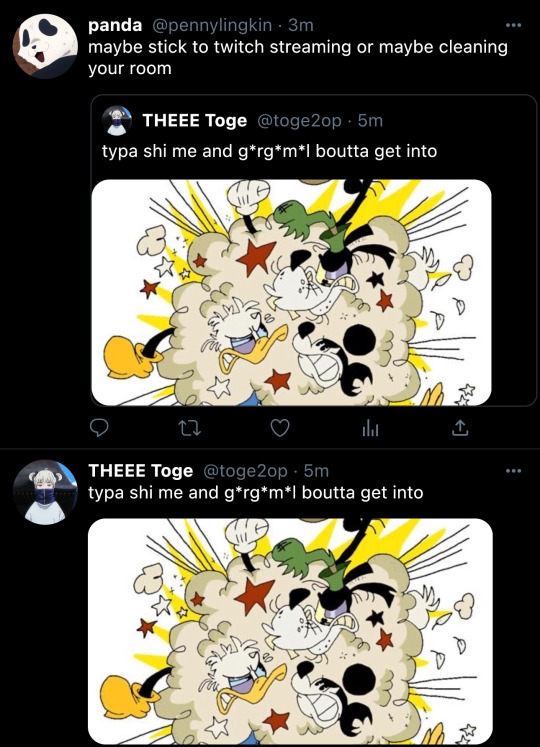
Task: View analytics bar chart icon for panda's tweet
Action: click(370, 428)
